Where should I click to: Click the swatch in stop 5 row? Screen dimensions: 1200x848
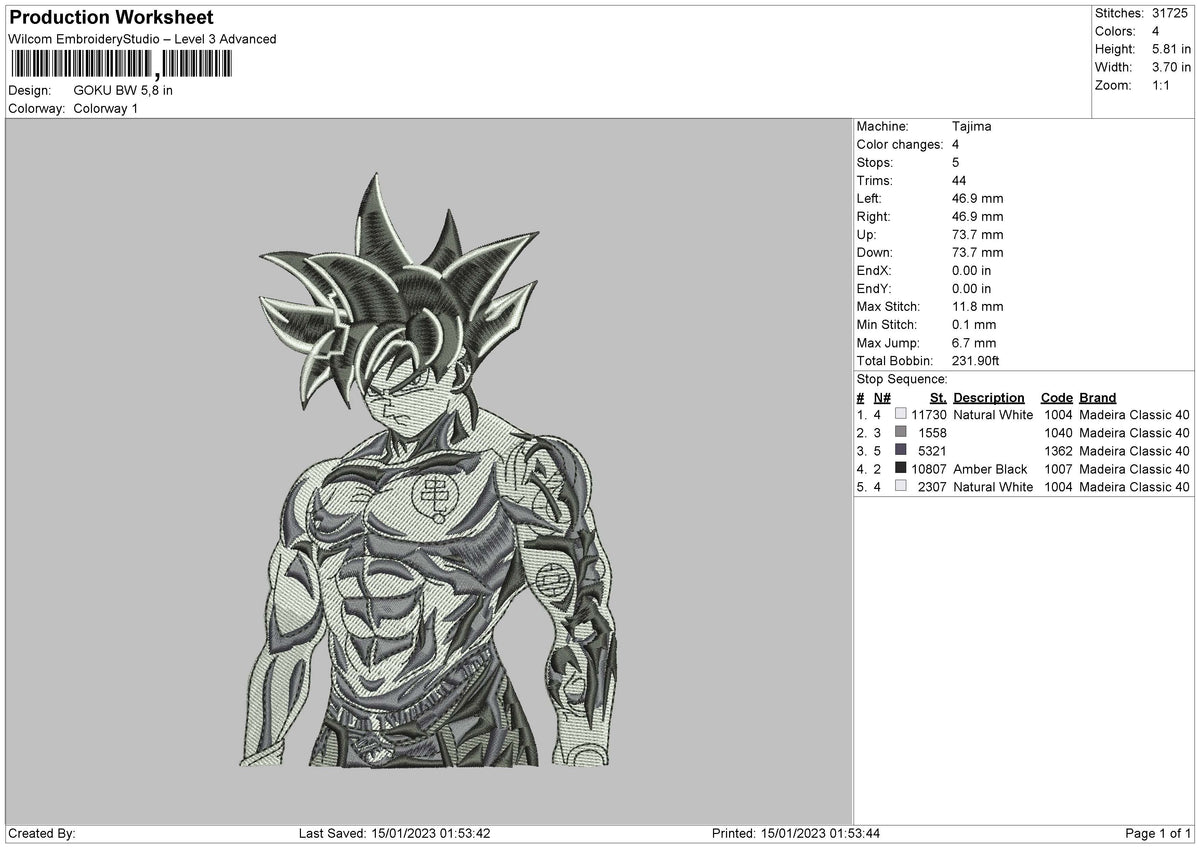point(901,486)
